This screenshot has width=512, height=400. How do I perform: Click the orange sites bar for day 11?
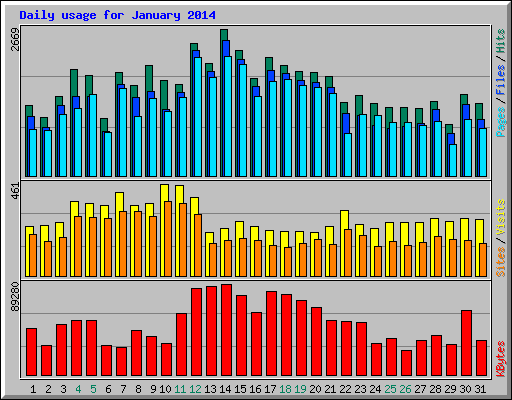(183, 240)
